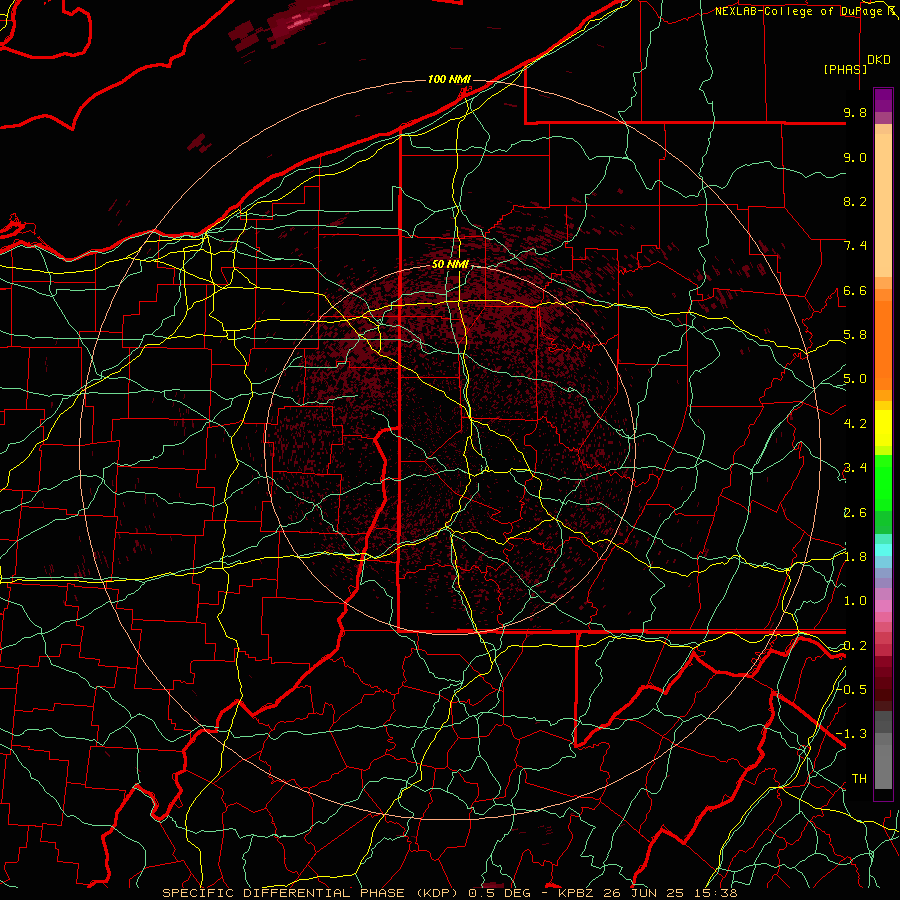Select the 1.0 scale value
The image size is (900, 900).
tap(855, 601)
